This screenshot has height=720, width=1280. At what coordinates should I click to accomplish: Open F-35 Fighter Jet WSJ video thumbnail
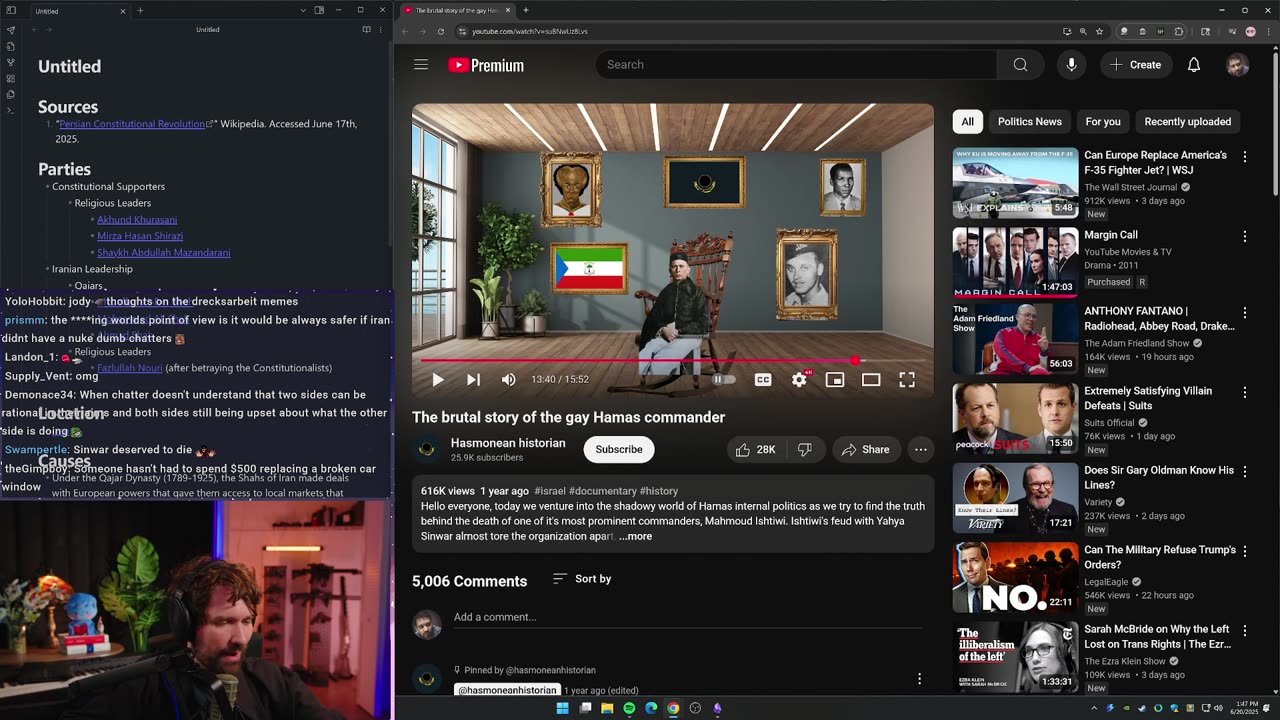(1015, 183)
